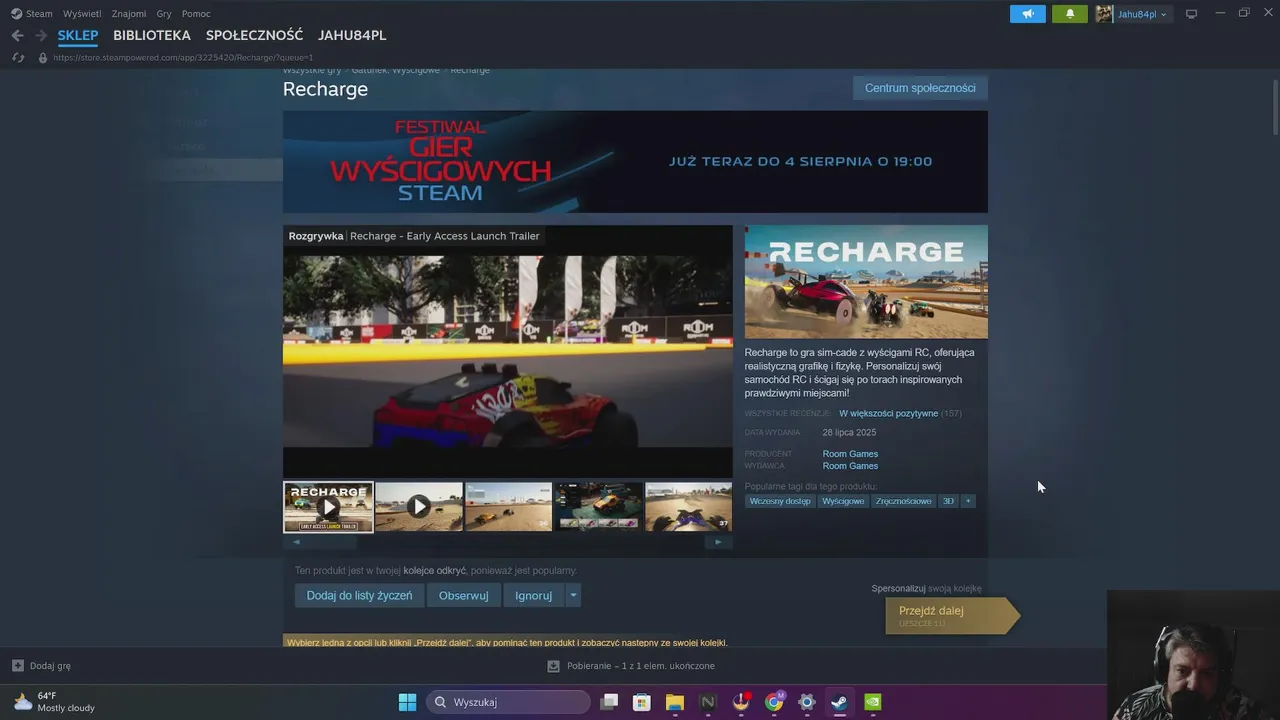Screen dimensions: 1280x720
Task: Open the Znajomi menu
Action: 129,14
